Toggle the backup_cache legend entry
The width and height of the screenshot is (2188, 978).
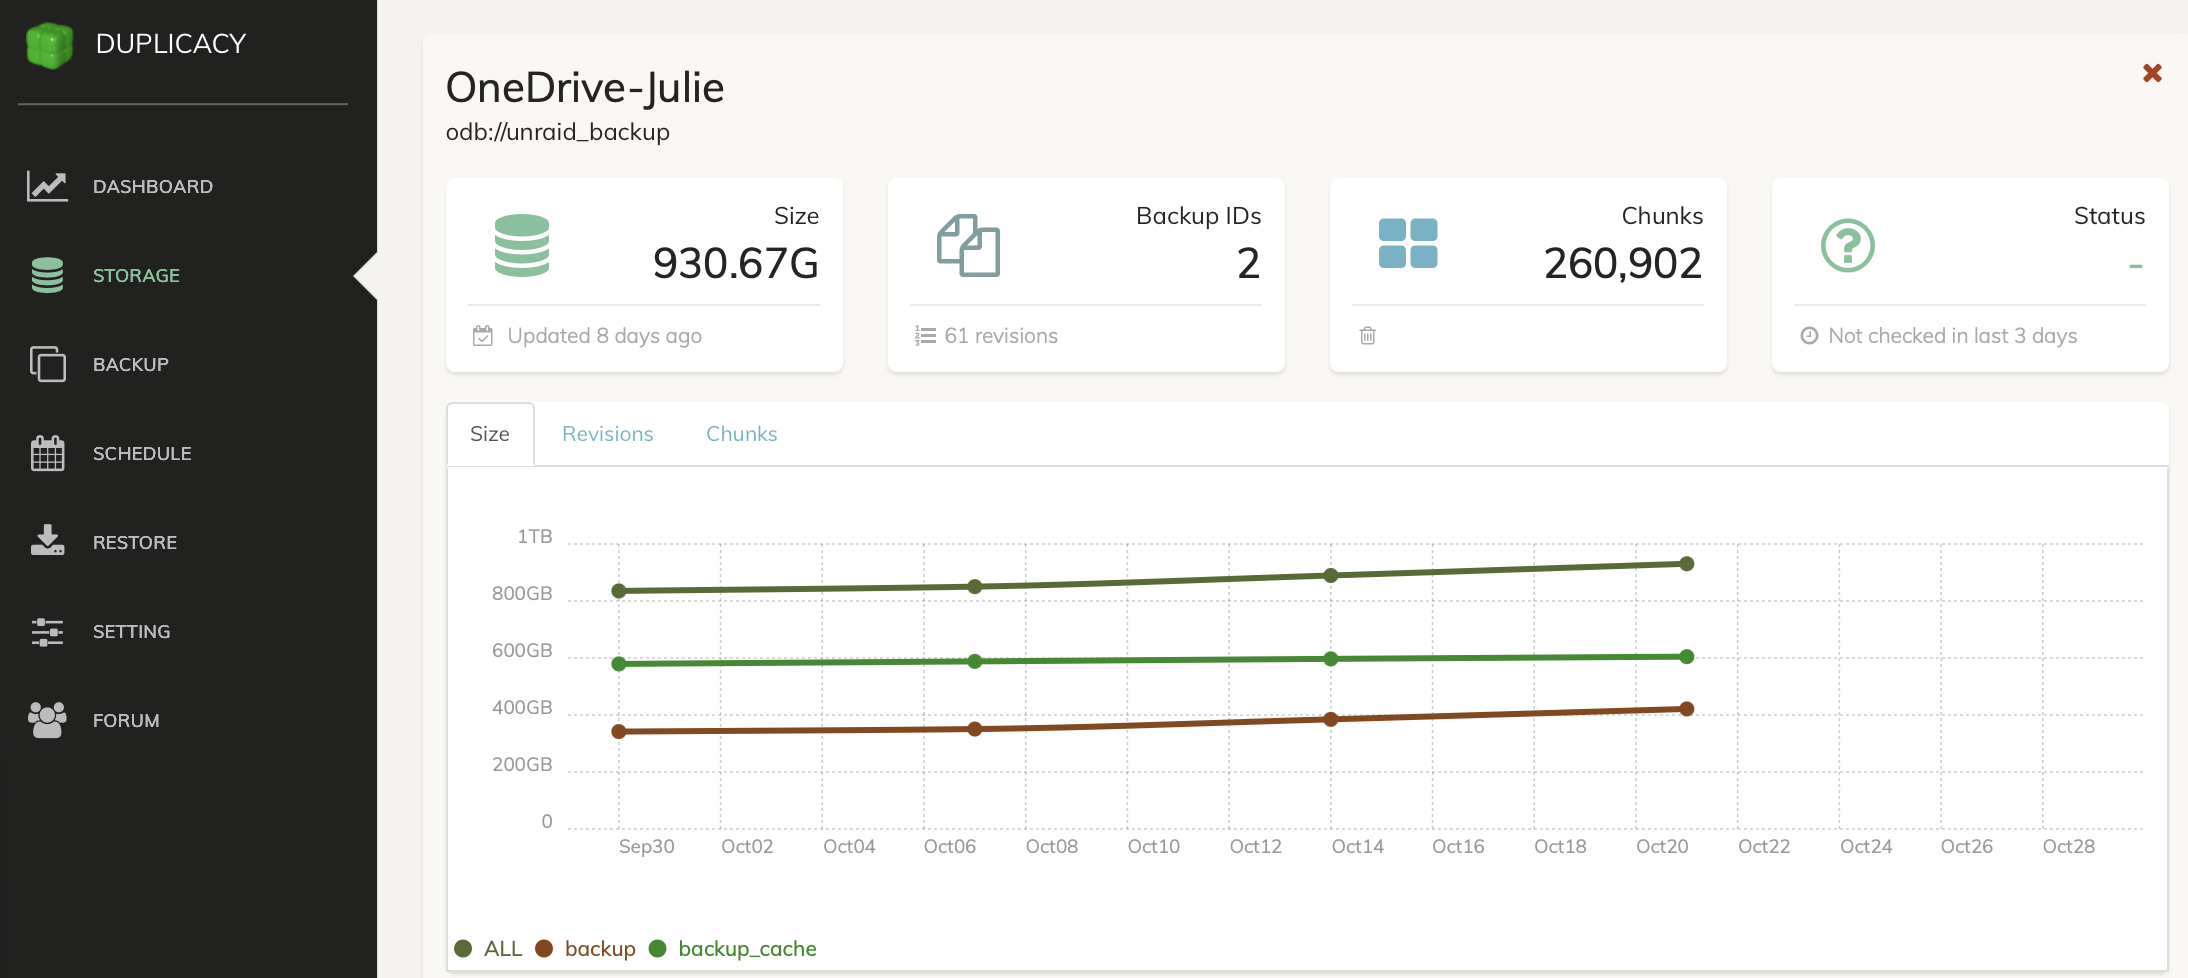click(x=733, y=948)
